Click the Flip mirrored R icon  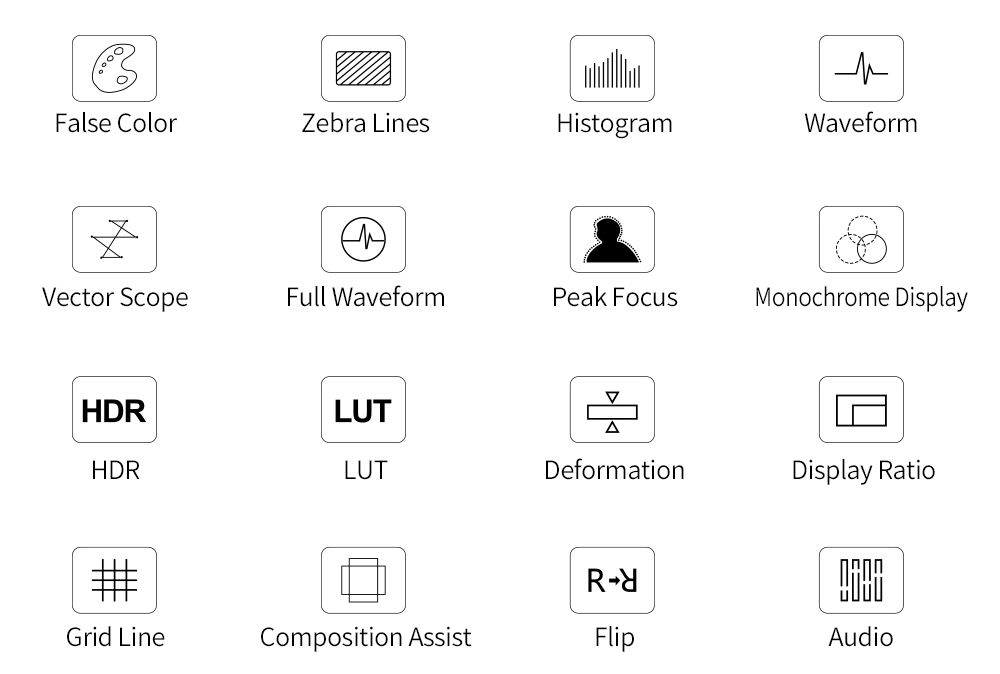[x=612, y=580]
